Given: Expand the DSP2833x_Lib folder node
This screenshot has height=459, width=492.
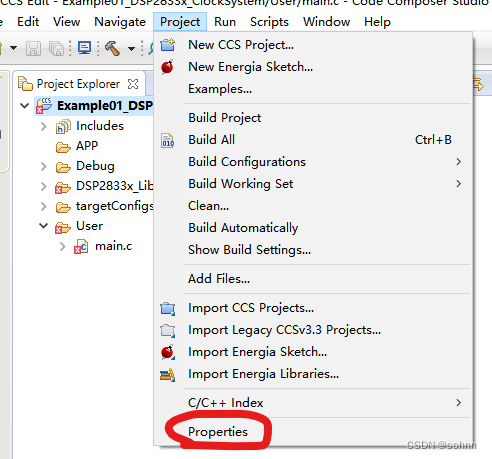Looking at the screenshot, I should [x=44, y=186].
